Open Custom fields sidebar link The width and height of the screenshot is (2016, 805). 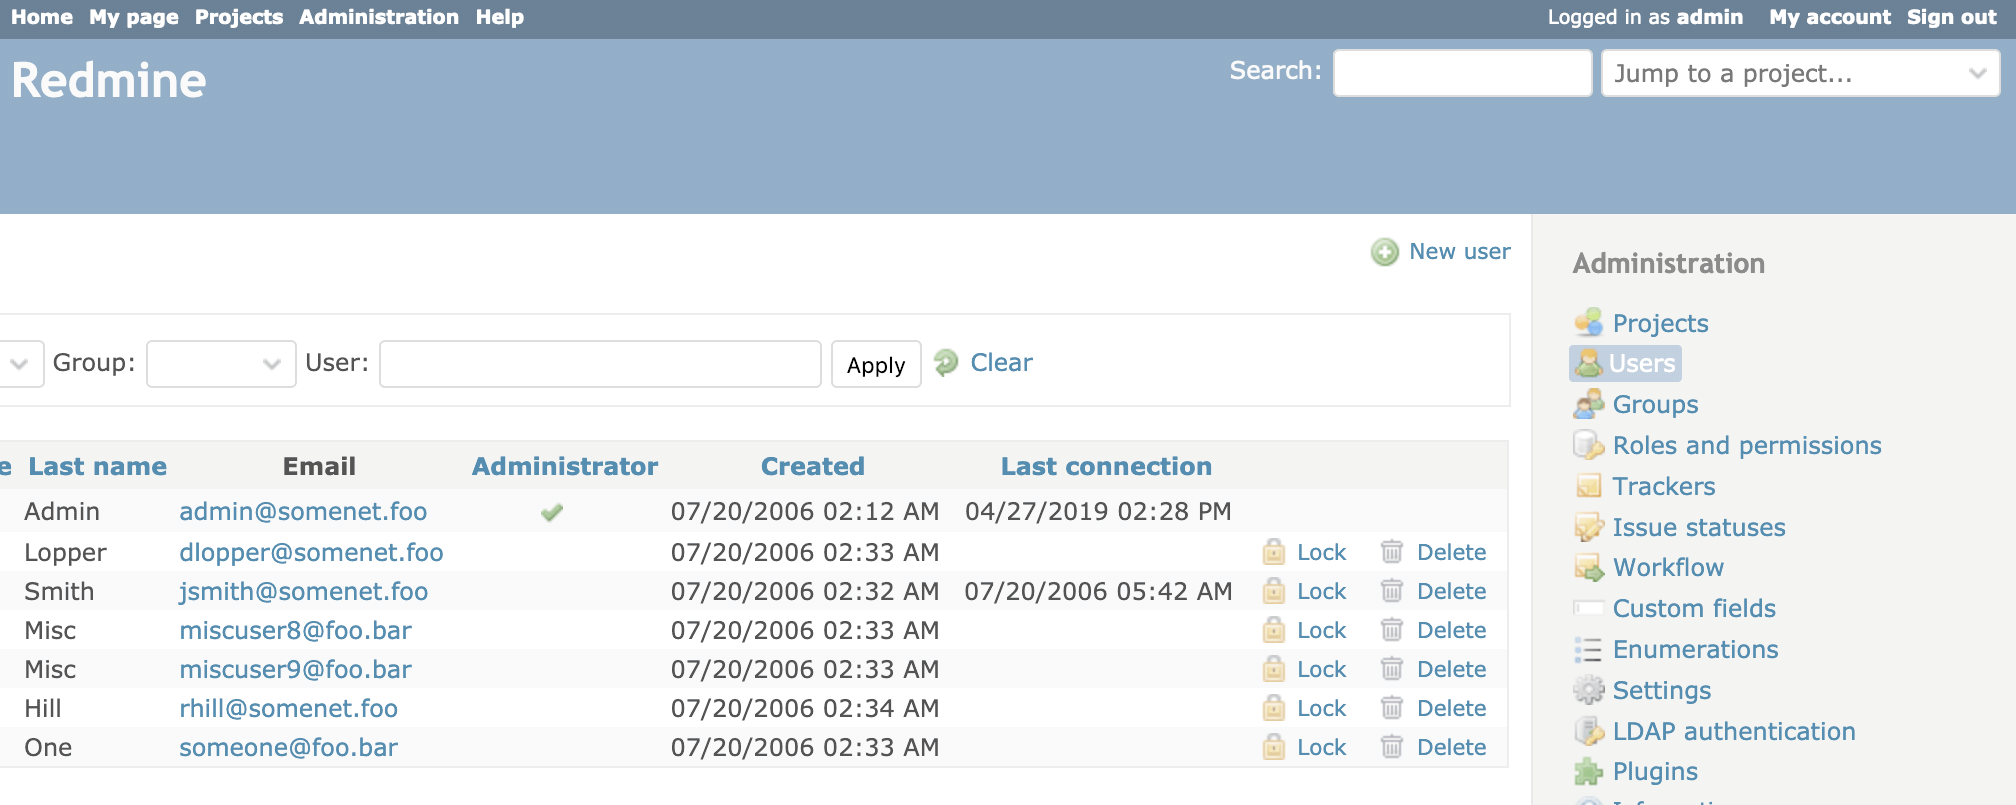point(1694,608)
